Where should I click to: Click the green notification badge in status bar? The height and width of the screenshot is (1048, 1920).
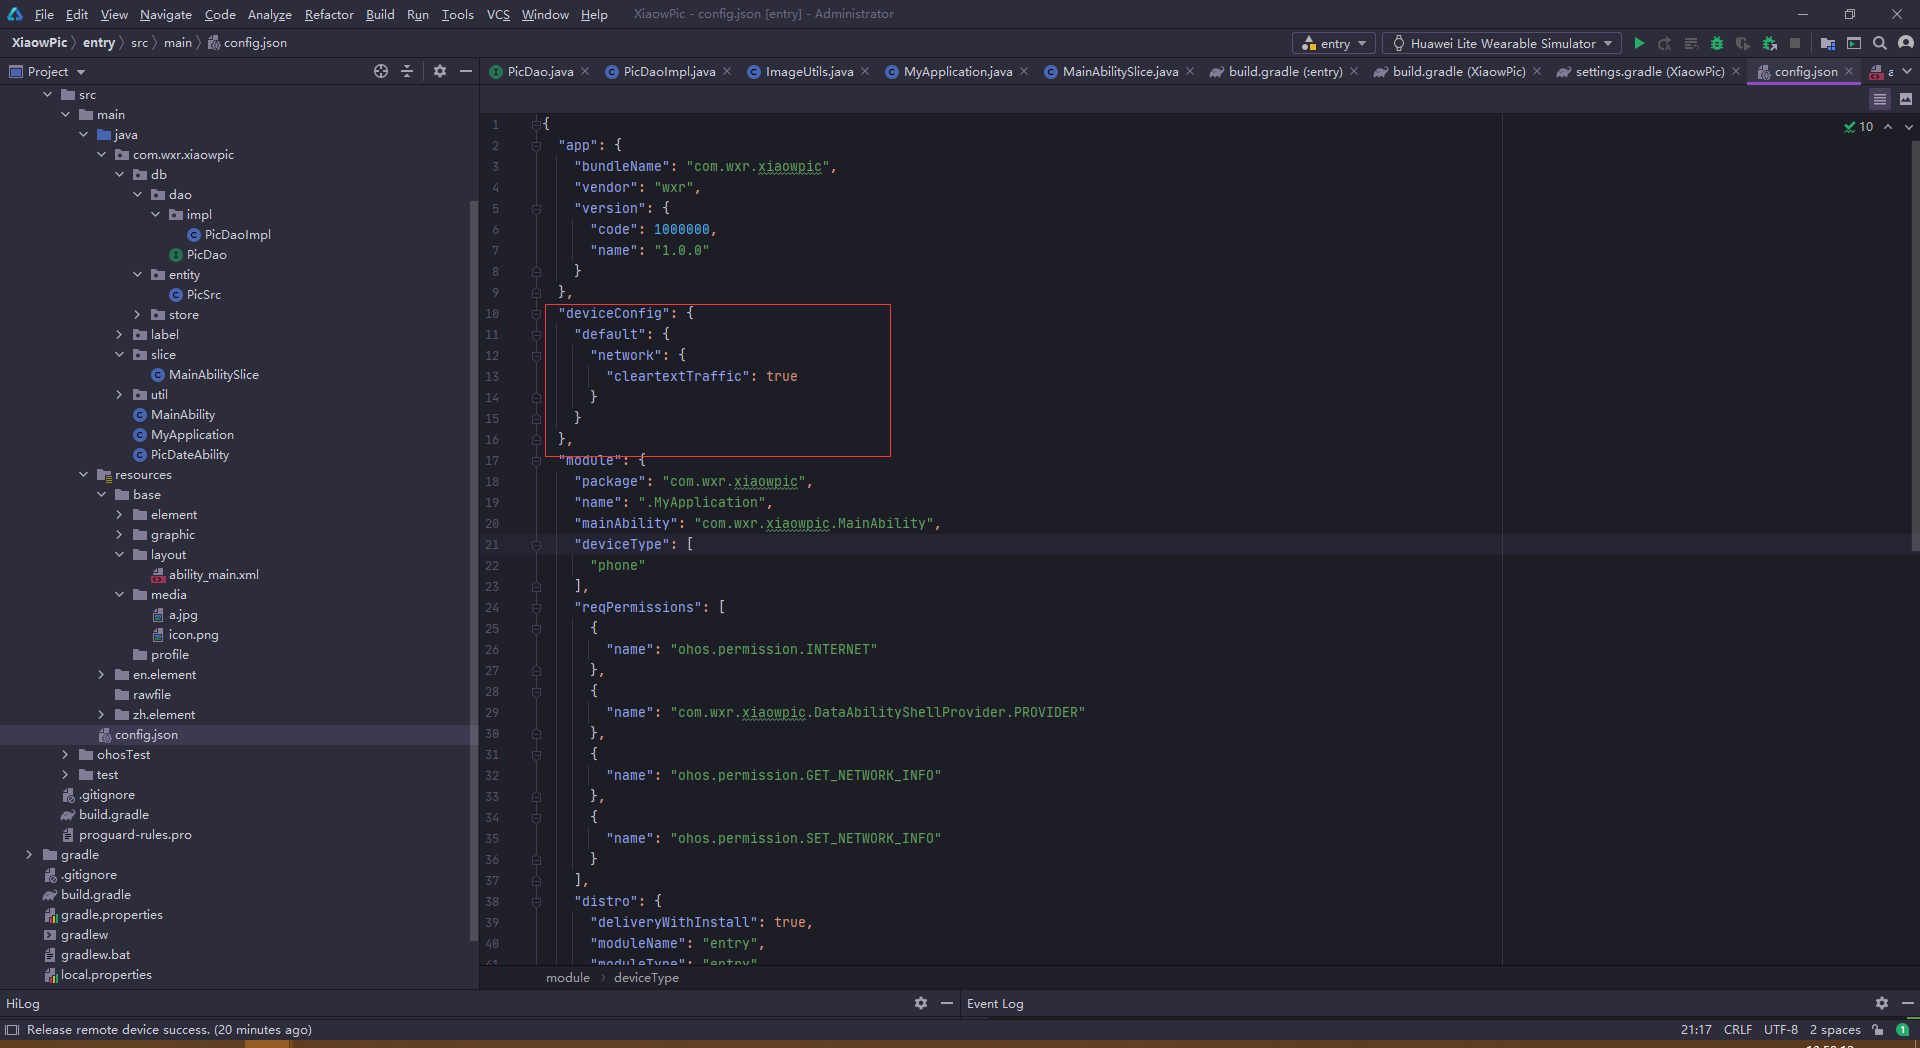click(x=1903, y=1030)
